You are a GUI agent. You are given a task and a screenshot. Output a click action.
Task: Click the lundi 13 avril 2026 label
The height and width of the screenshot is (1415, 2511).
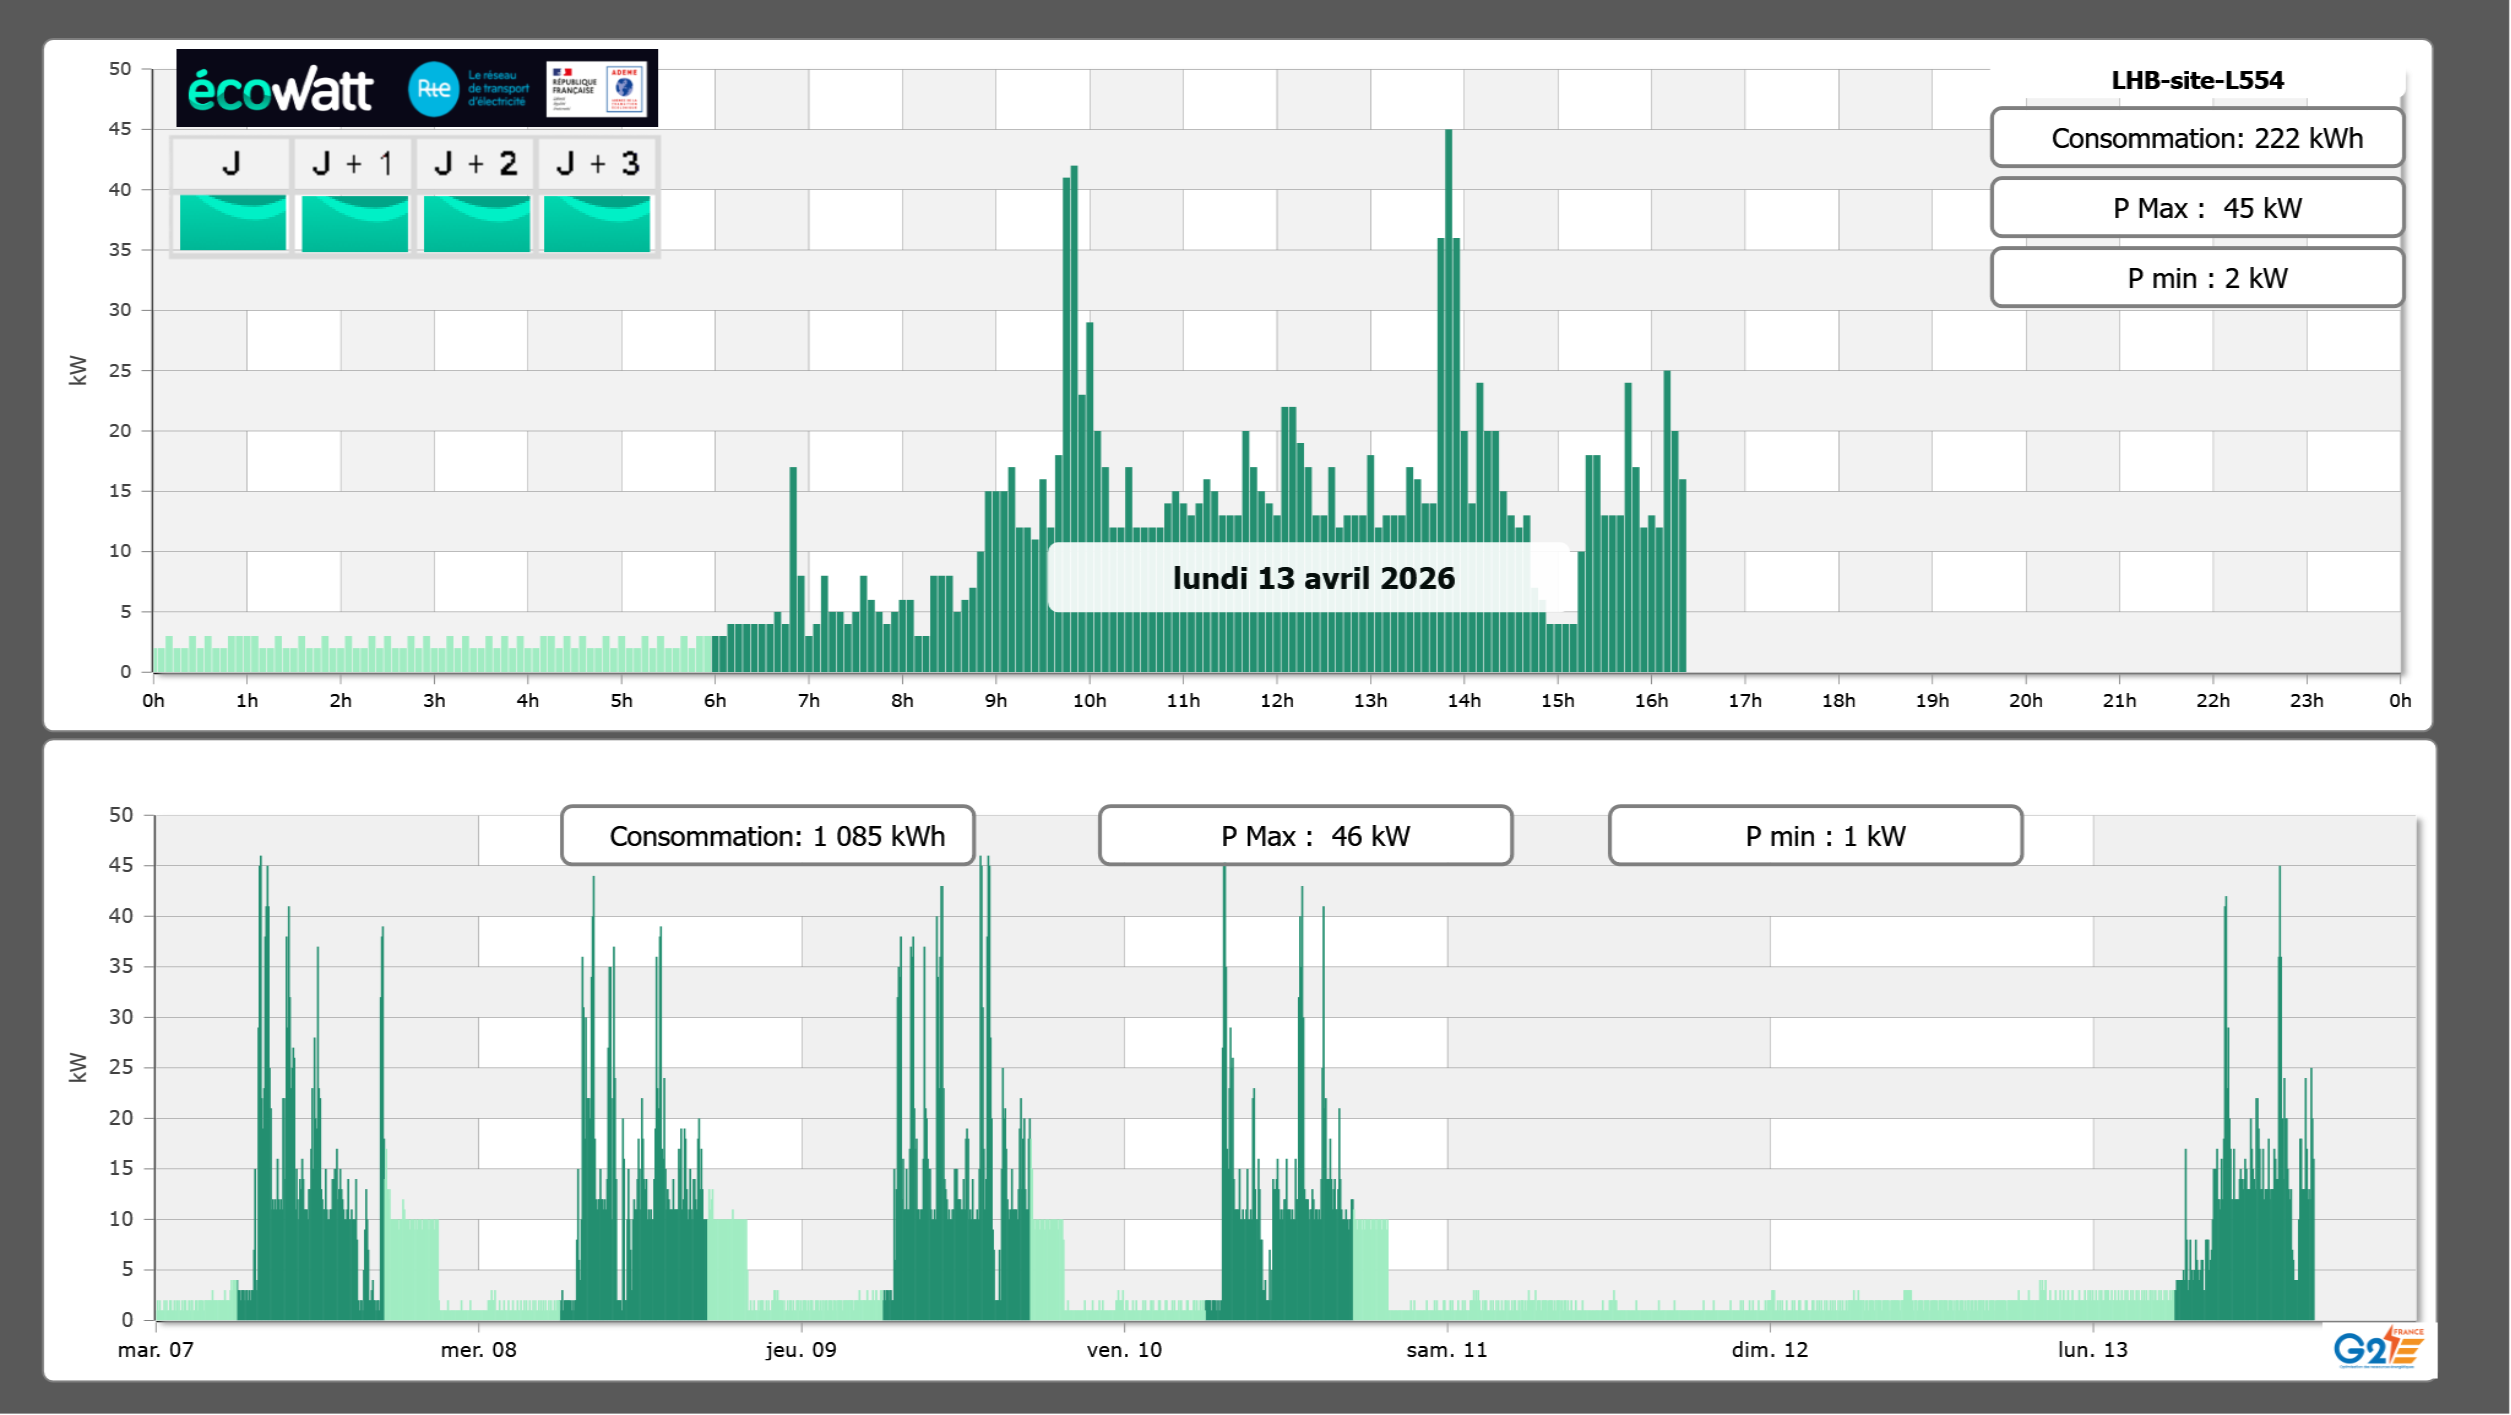tap(1313, 578)
